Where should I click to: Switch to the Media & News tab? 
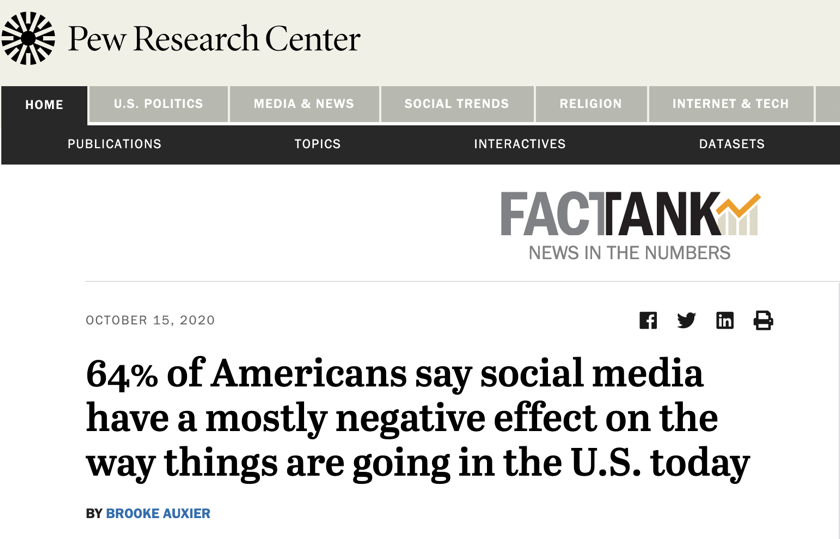coord(304,104)
